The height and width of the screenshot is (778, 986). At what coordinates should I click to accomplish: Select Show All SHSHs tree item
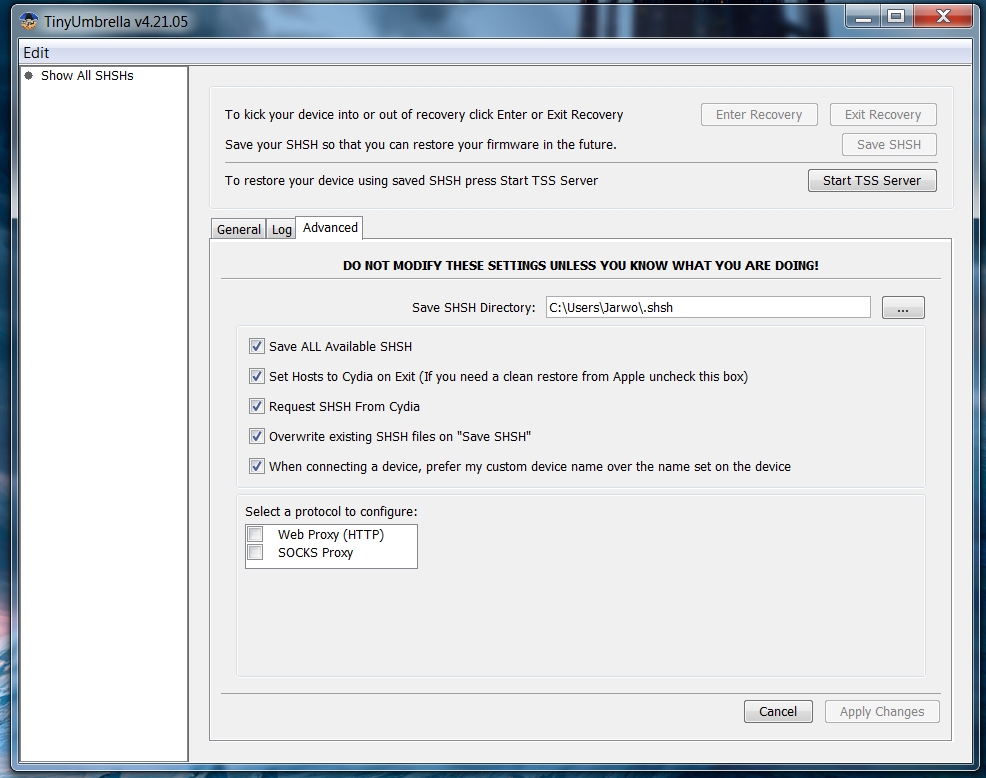click(x=86, y=76)
